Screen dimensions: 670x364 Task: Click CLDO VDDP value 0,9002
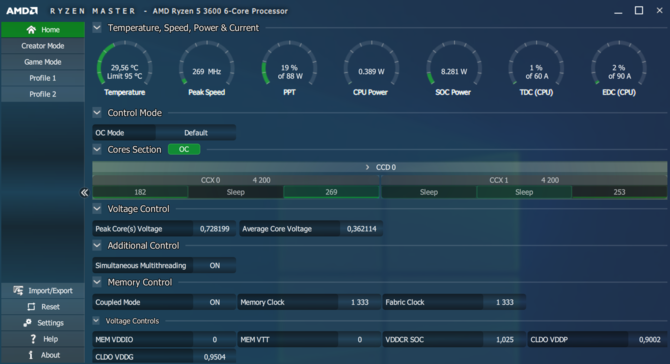[649, 340]
